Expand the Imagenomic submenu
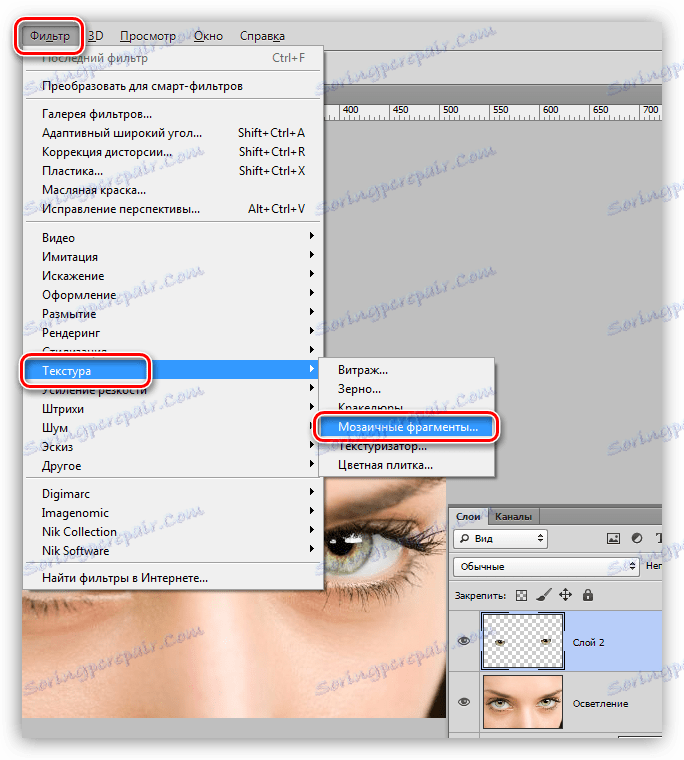 pos(173,512)
